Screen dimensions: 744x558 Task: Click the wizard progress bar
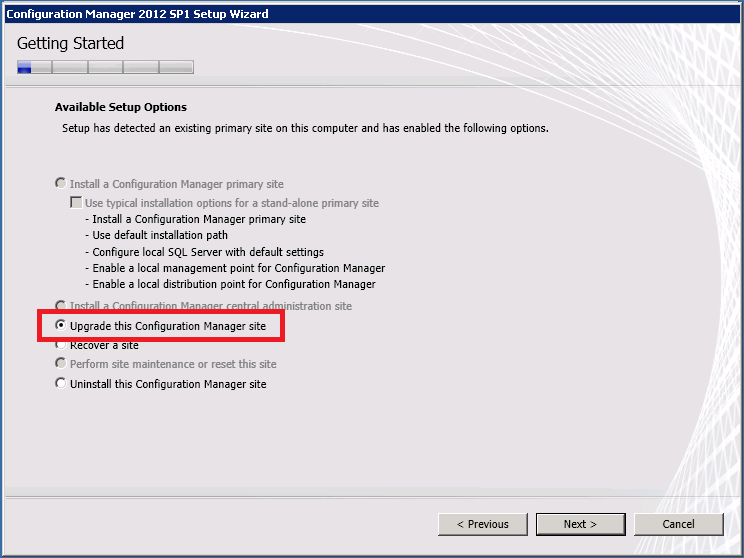(x=105, y=67)
